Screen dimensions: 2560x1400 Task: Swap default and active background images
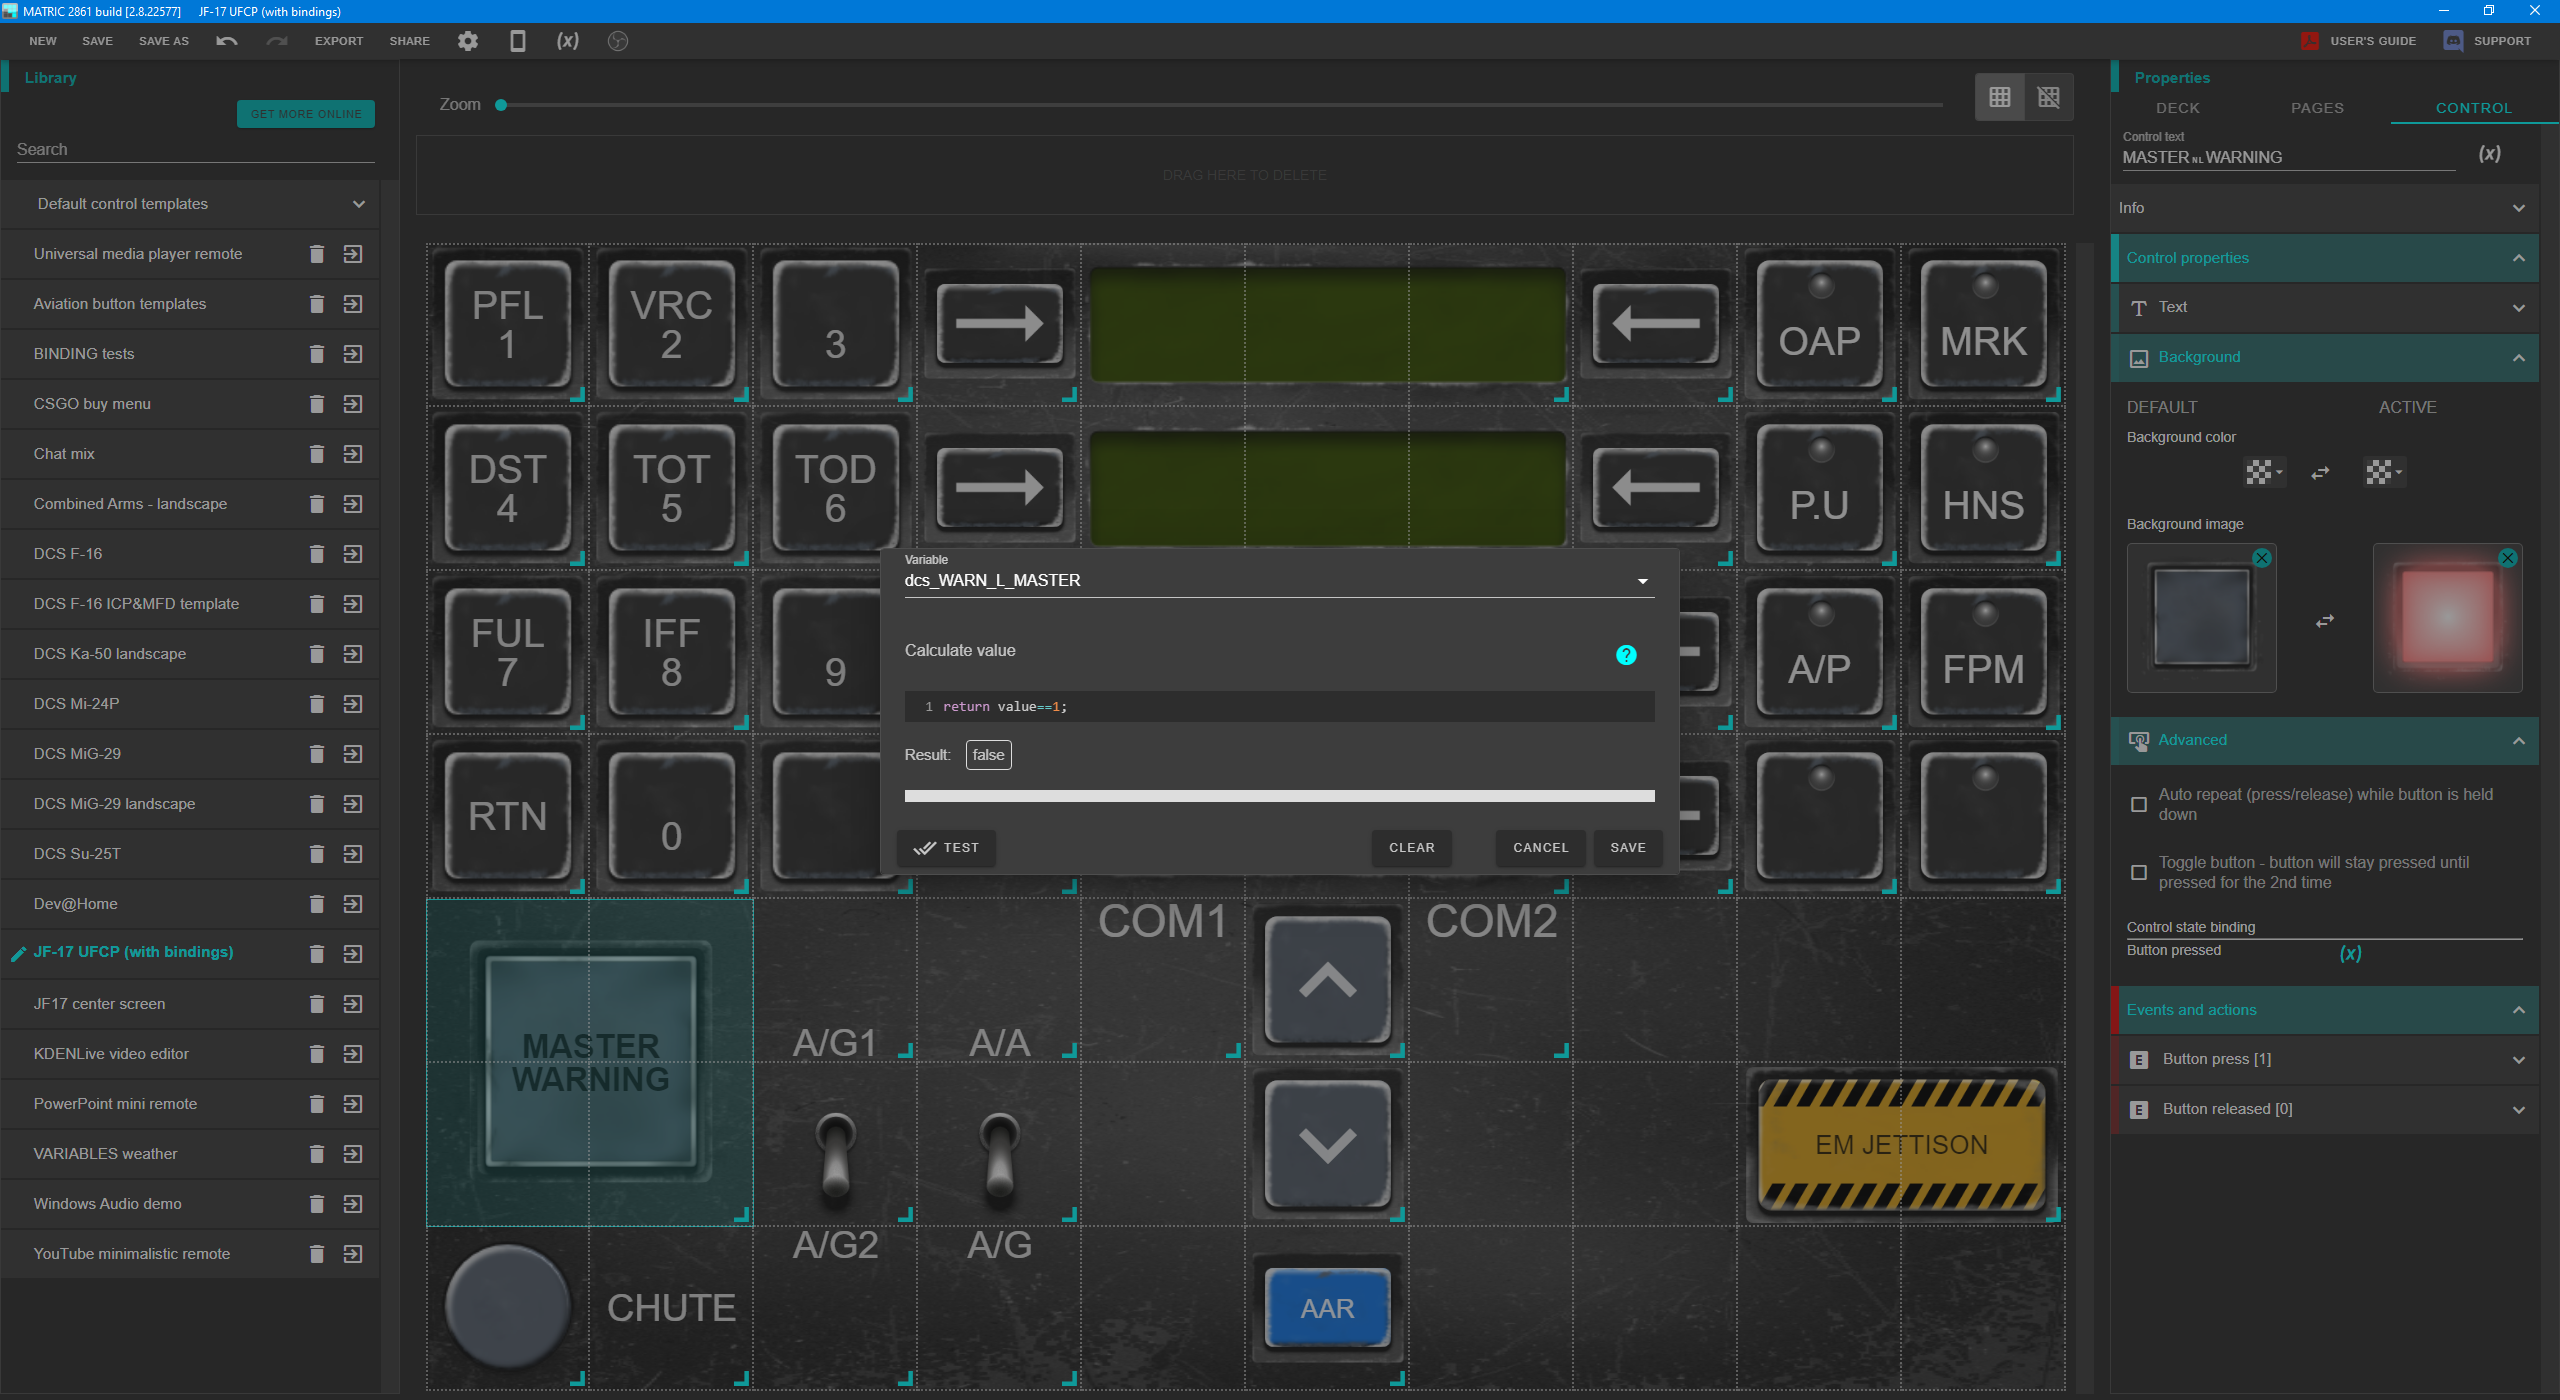[2325, 621]
